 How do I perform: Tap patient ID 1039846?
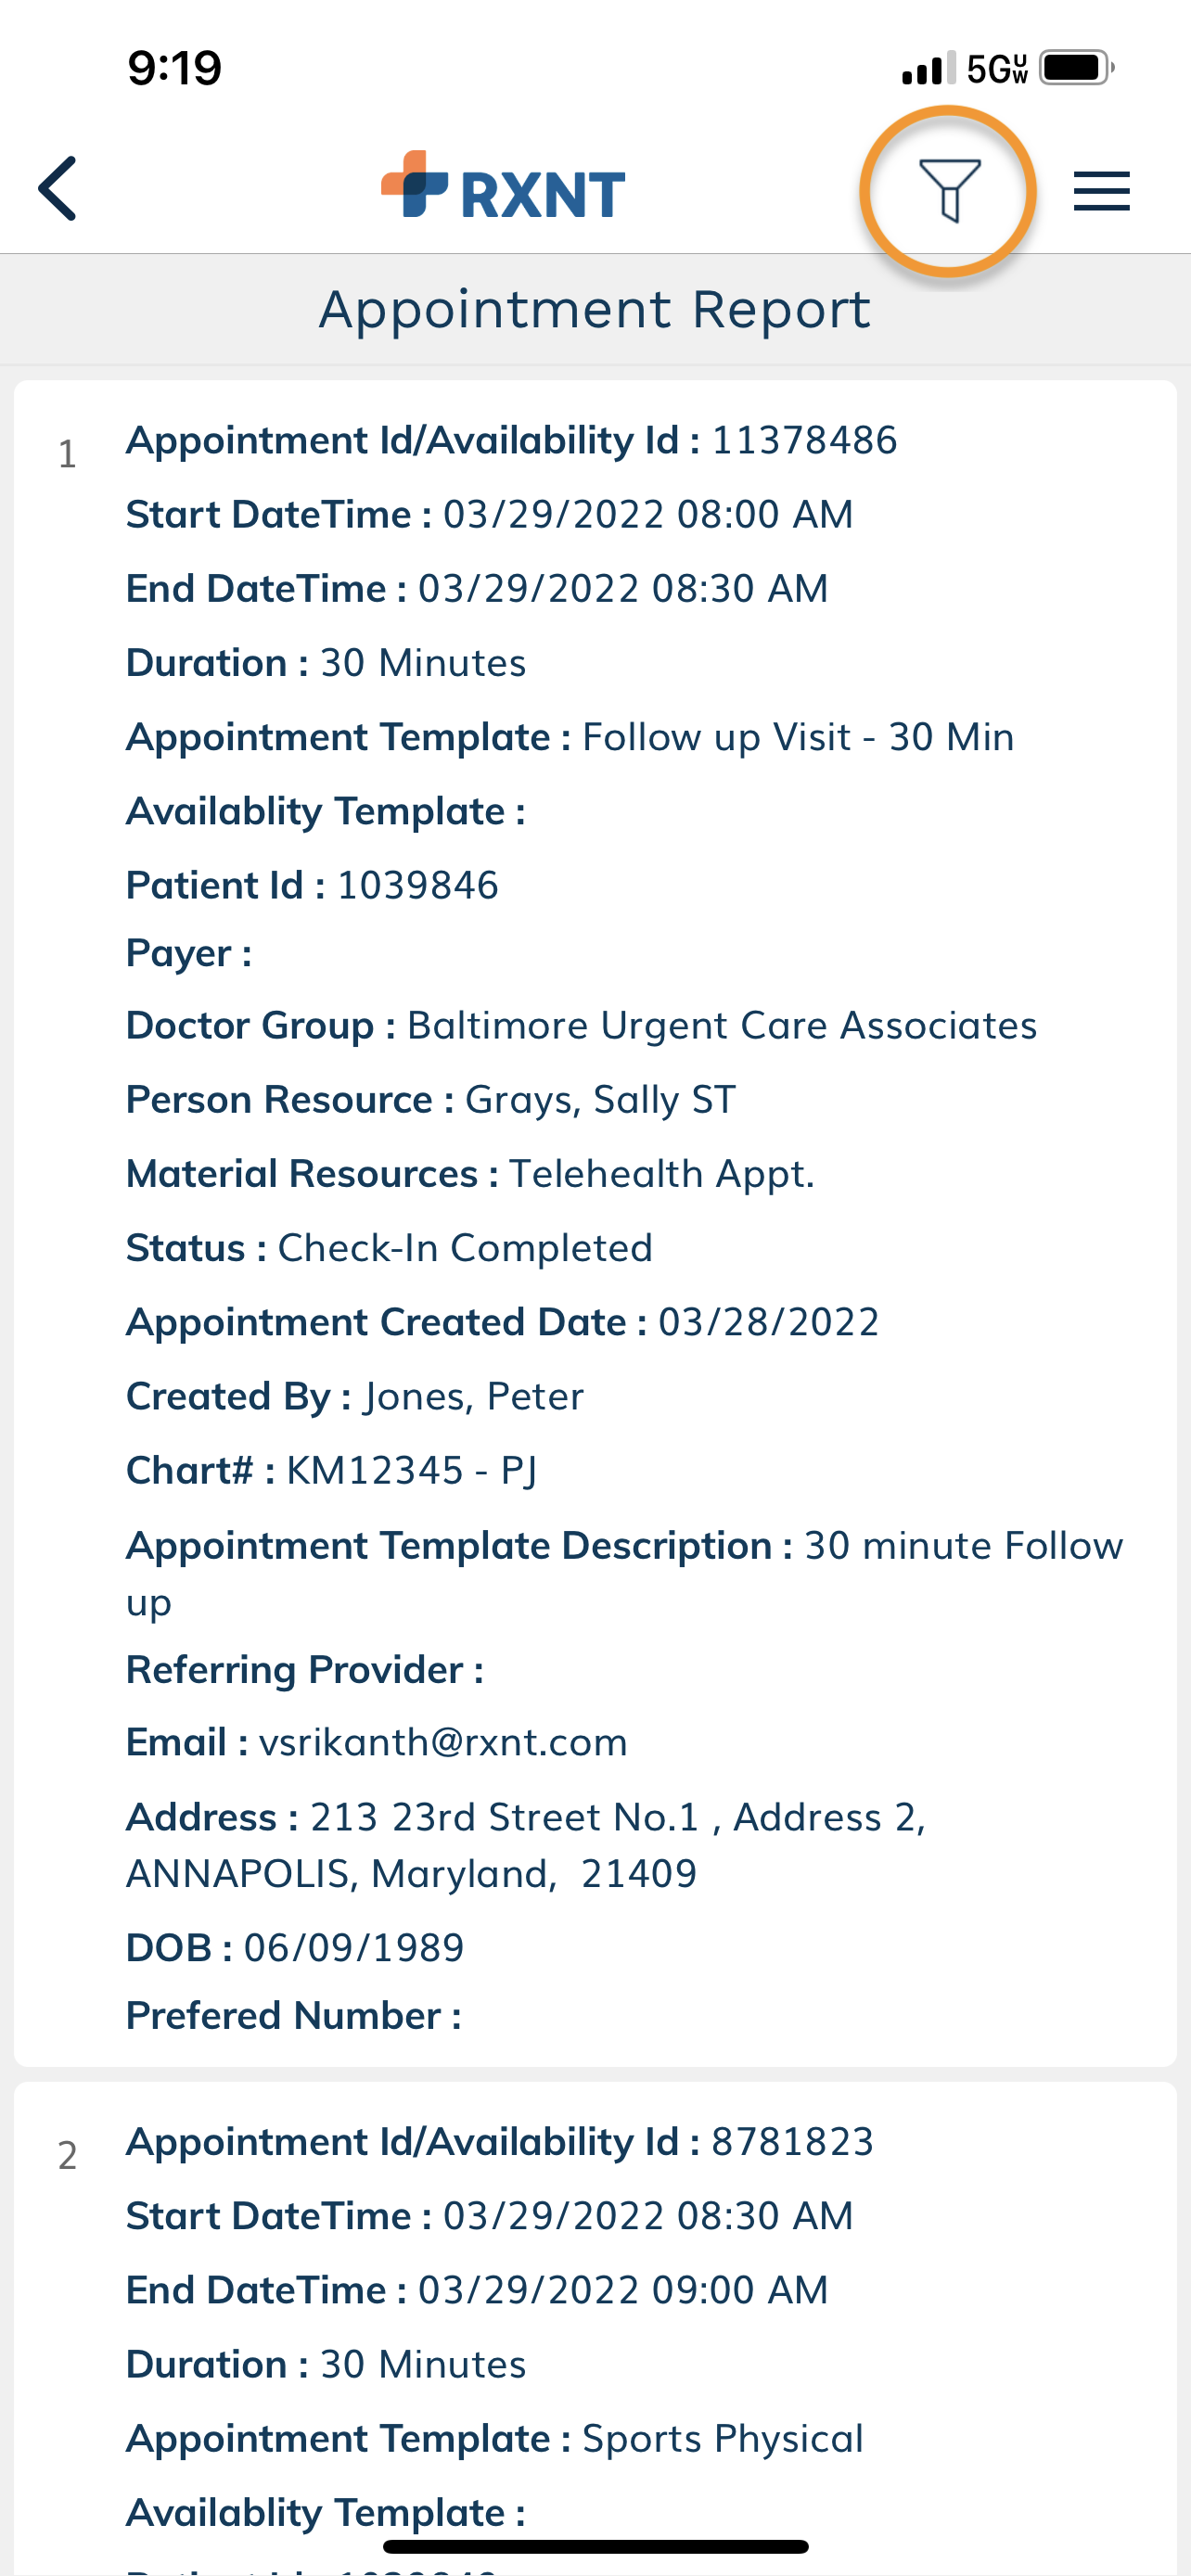click(x=418, y=885)
